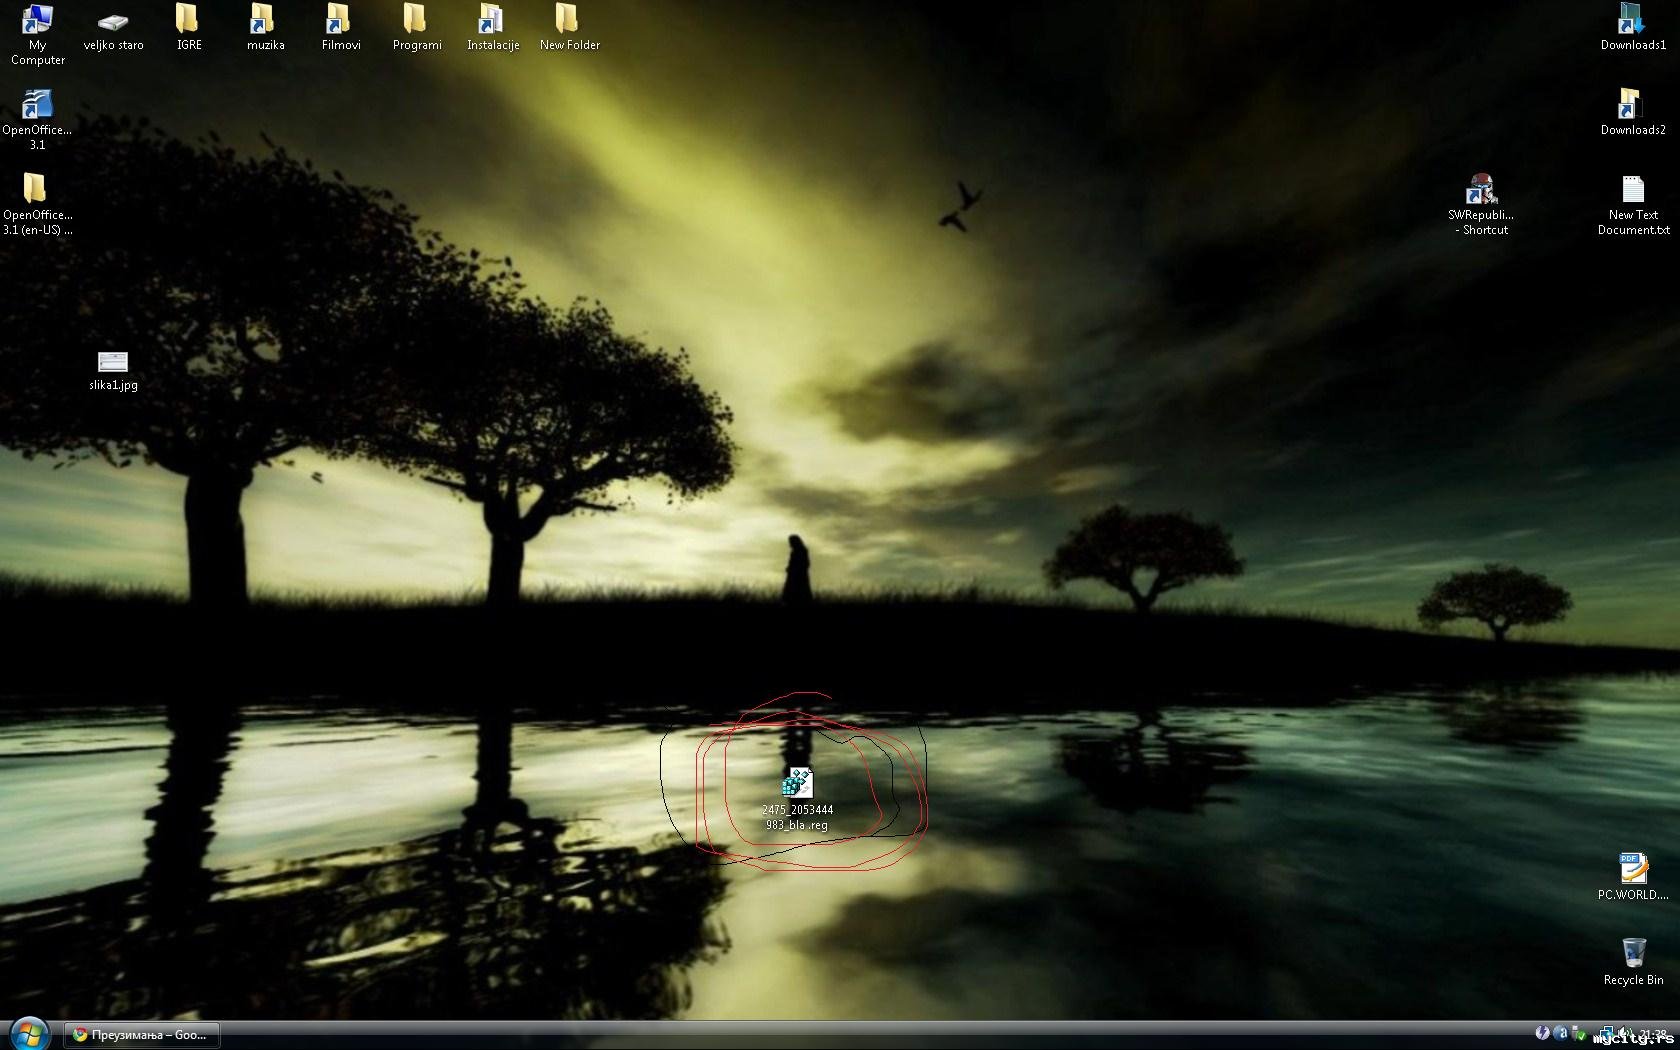Click the taskbar clock
Viewport: 1680px width, 1050px height.
pyautogui.click(x=1653, y=1034)
